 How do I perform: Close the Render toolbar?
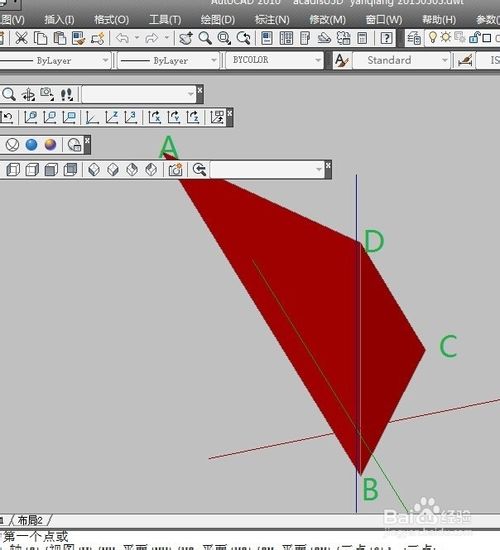click(87, 140)
